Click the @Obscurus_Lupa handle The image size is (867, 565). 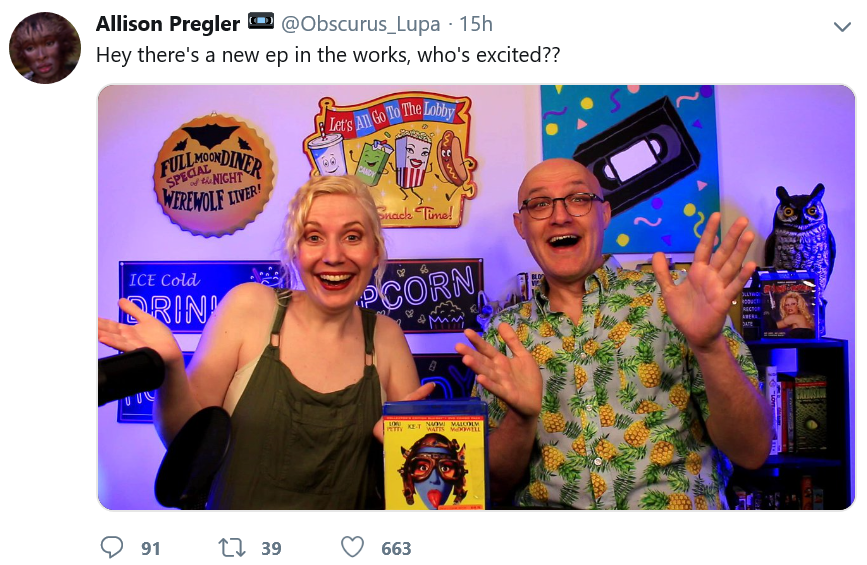[x=361, y=24]
